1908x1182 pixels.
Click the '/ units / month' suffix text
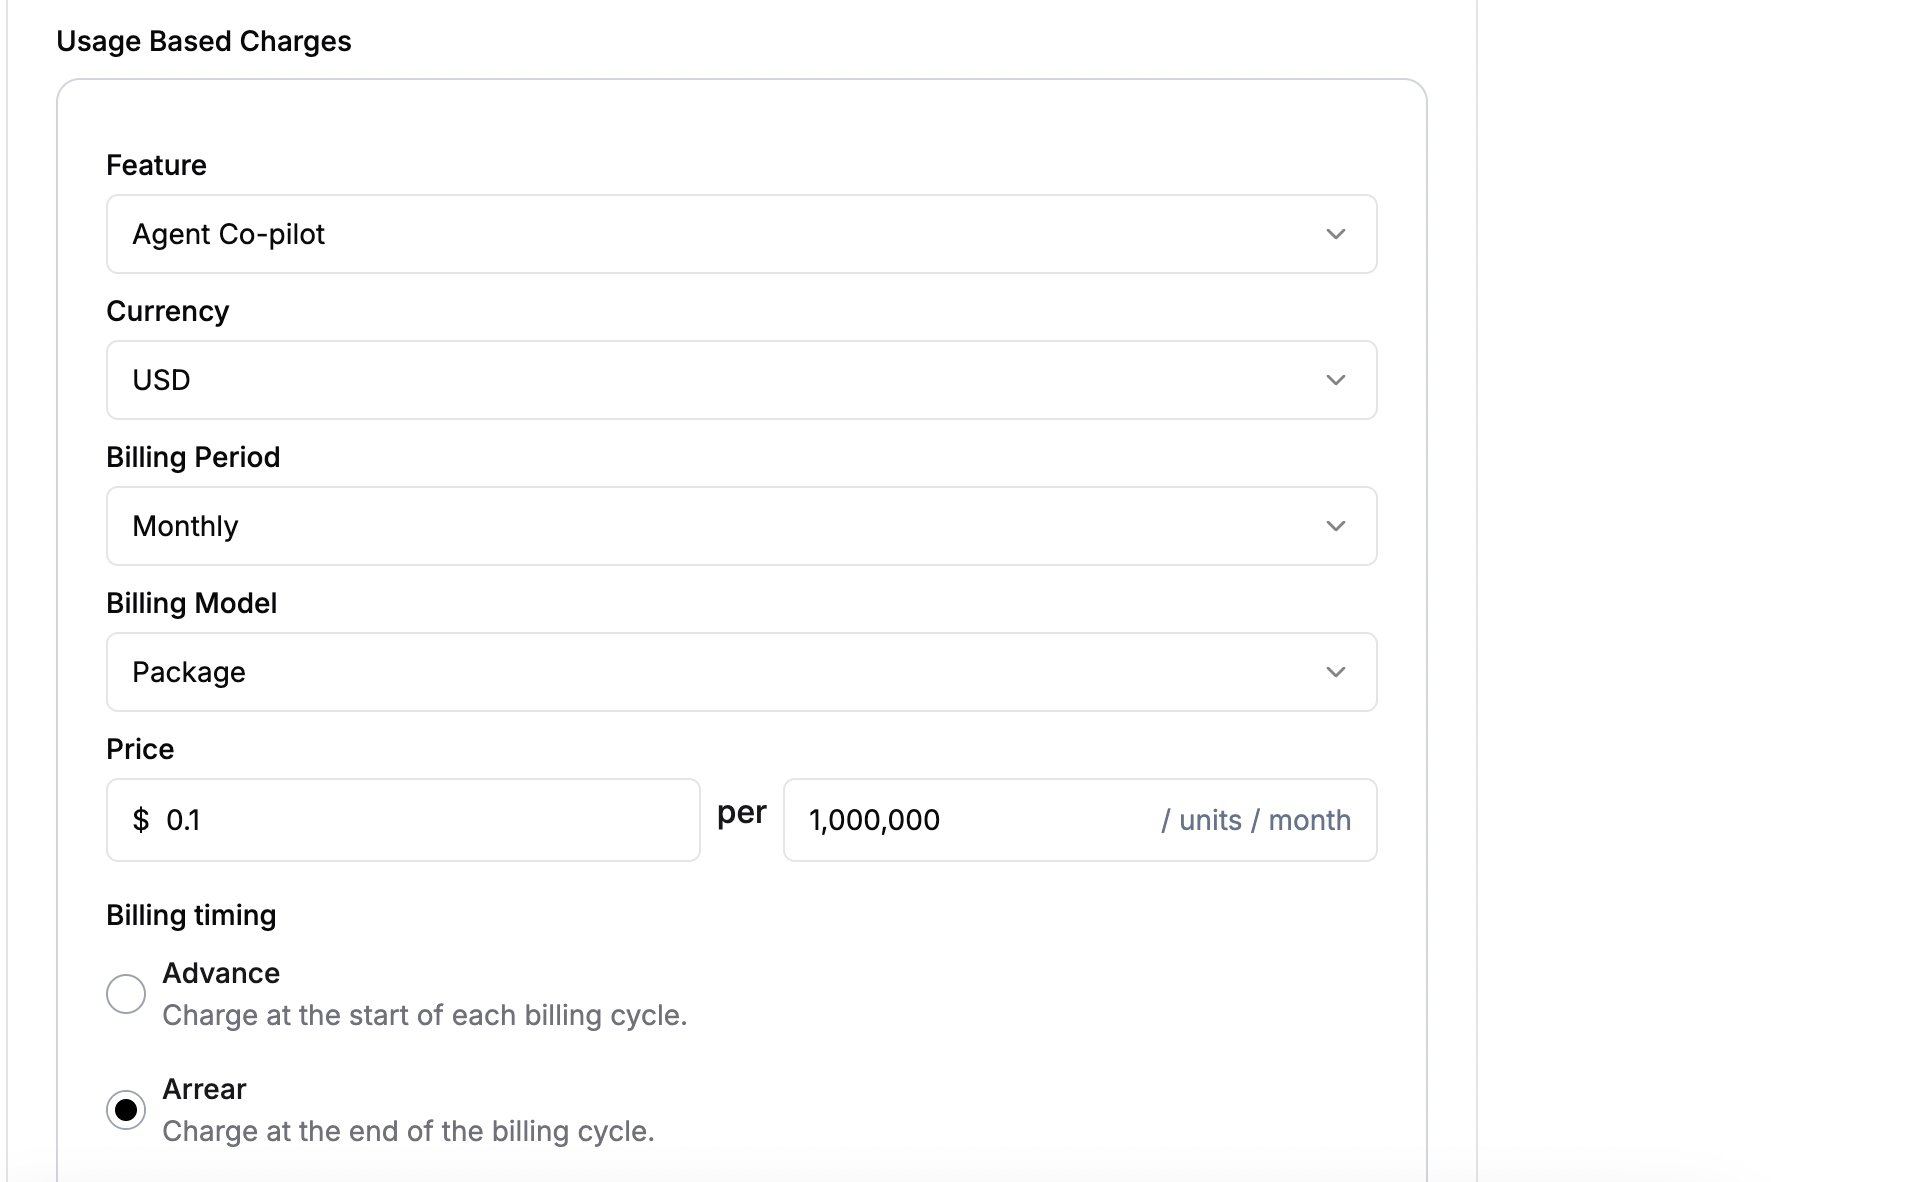point(1256,820)
